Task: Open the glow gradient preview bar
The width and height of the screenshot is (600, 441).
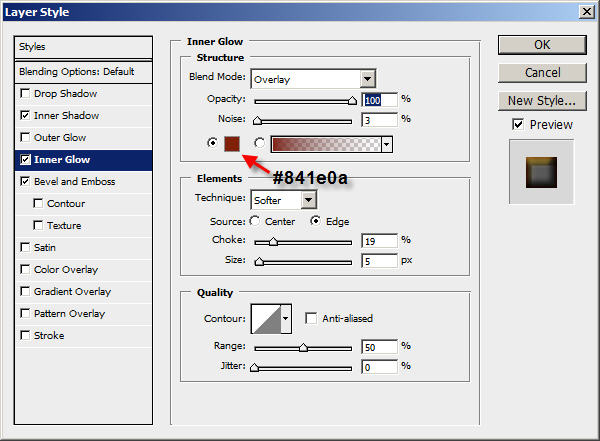Action: coord(326,144)
